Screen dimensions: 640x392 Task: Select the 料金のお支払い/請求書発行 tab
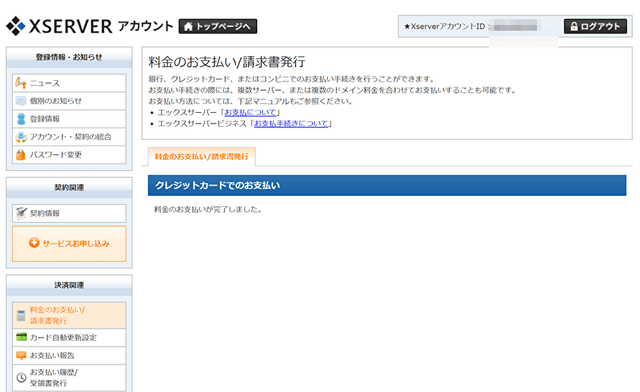click(202, 156)
